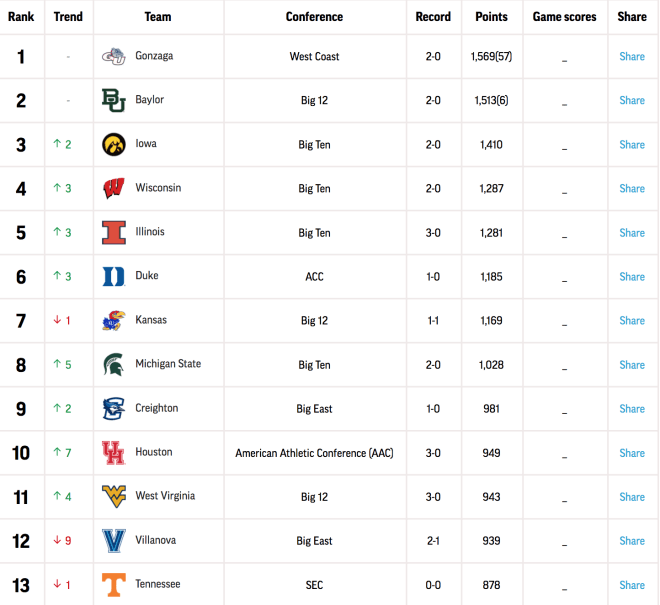660x605 pixels.
Task: Share the Gonzaga ranking
Action: (x=632, y=56)
